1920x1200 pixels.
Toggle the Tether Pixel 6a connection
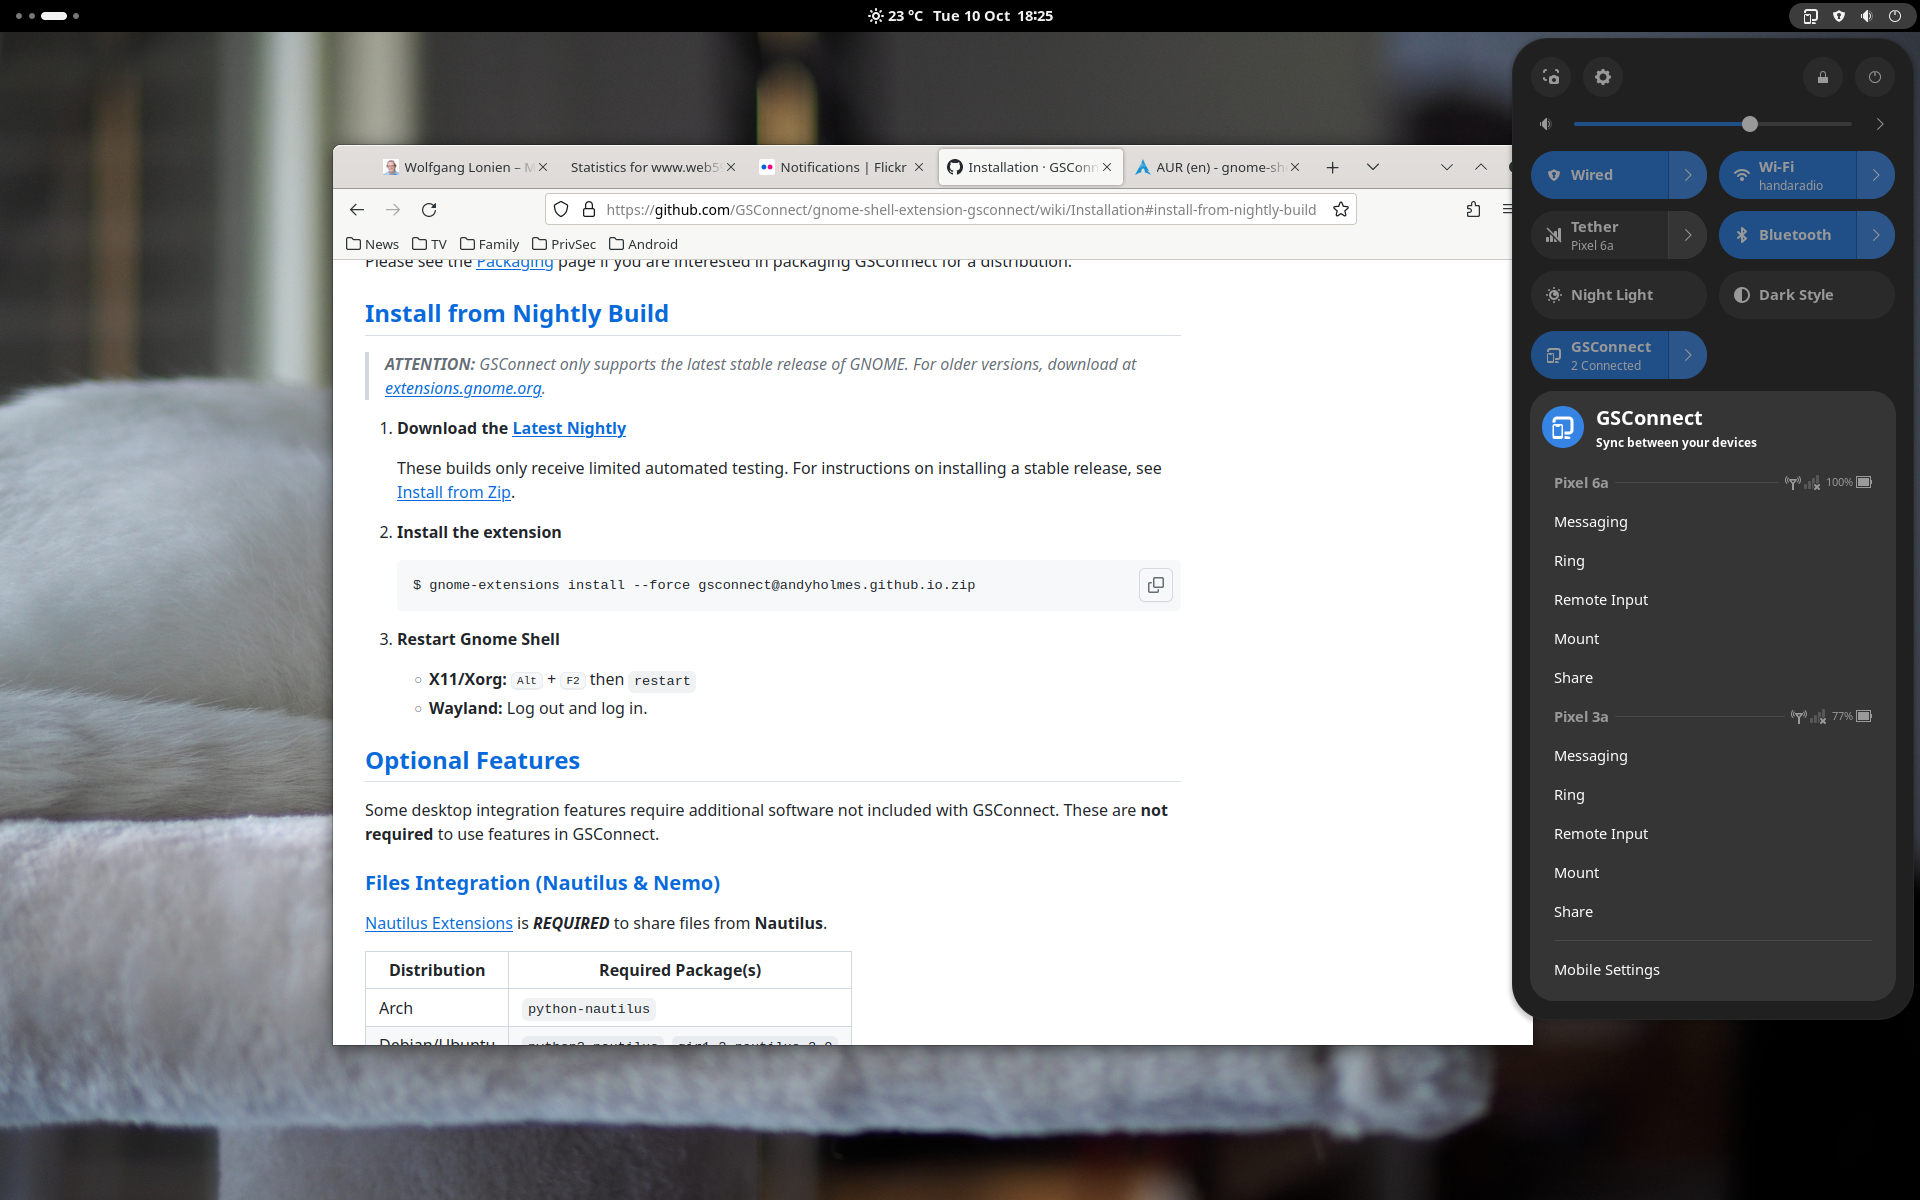(x=1599, y=235)
